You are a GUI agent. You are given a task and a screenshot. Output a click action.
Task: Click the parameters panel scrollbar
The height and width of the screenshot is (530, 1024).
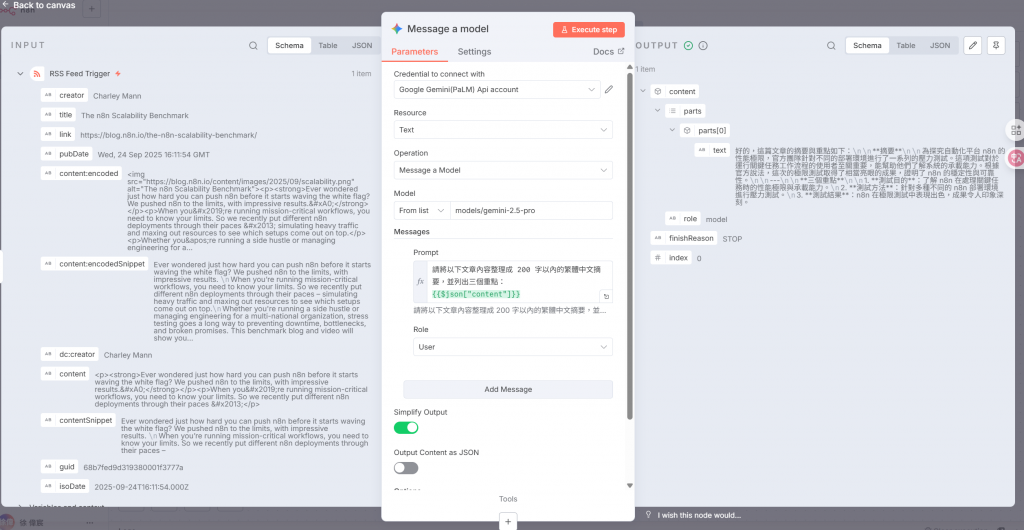pos(630,245)
